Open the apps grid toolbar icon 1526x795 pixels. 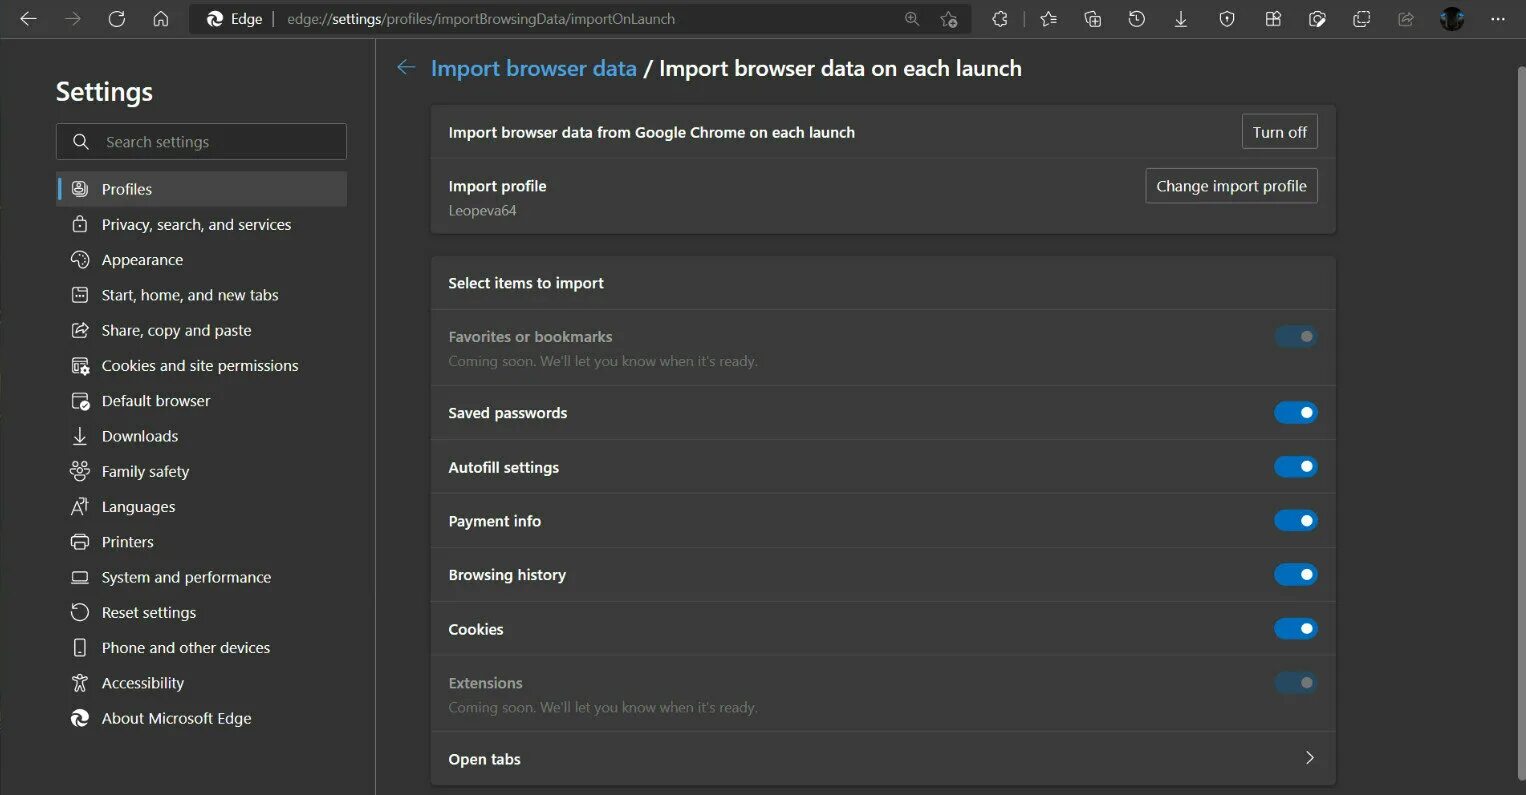point(1273,19)
